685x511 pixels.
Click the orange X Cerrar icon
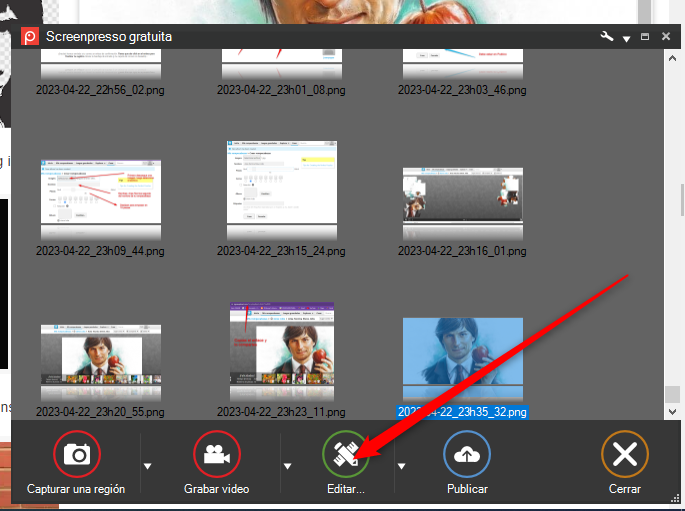625,454
